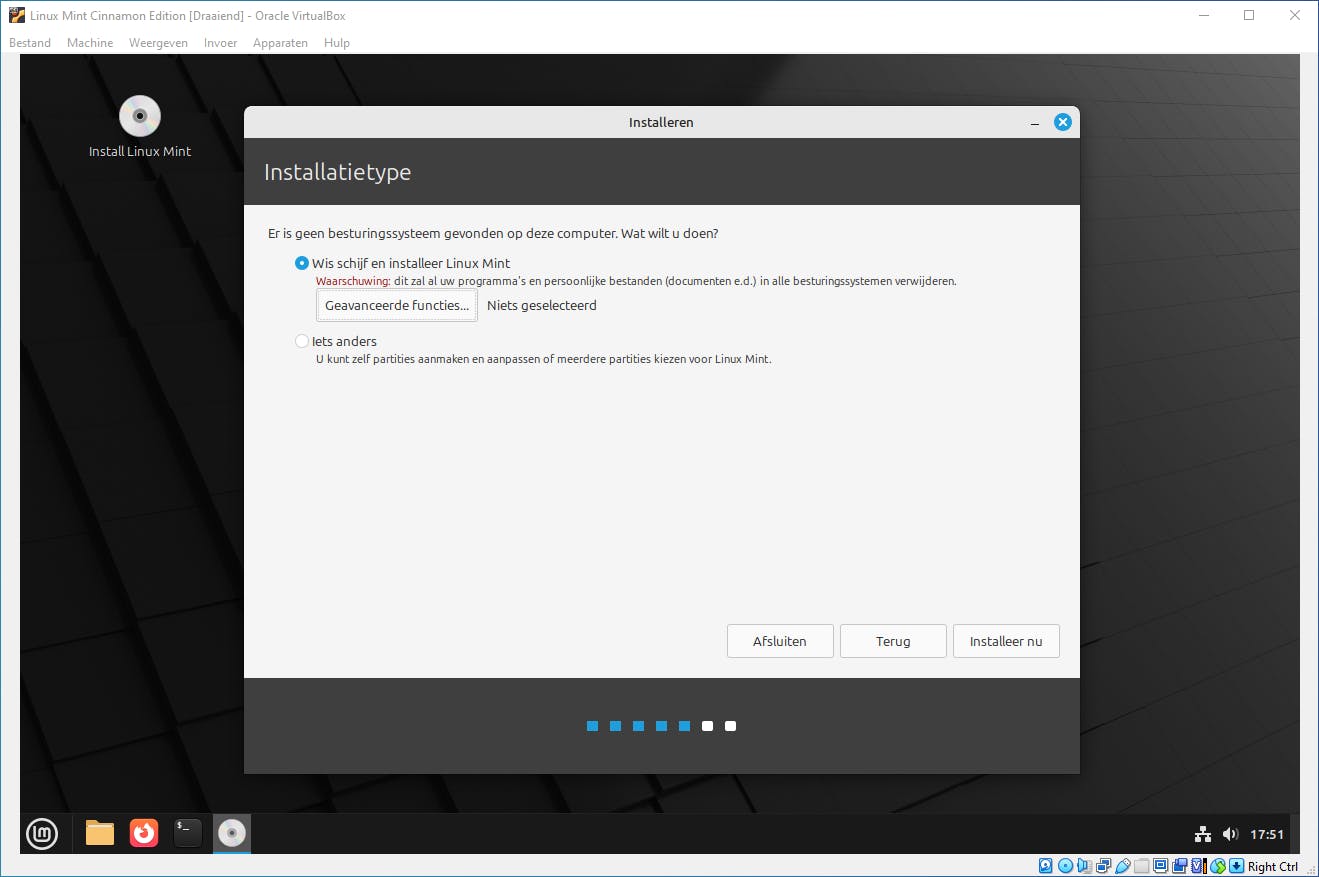Launch Firefox from the Mint panel
1319x877 pixels.
(x=144, y=833)
